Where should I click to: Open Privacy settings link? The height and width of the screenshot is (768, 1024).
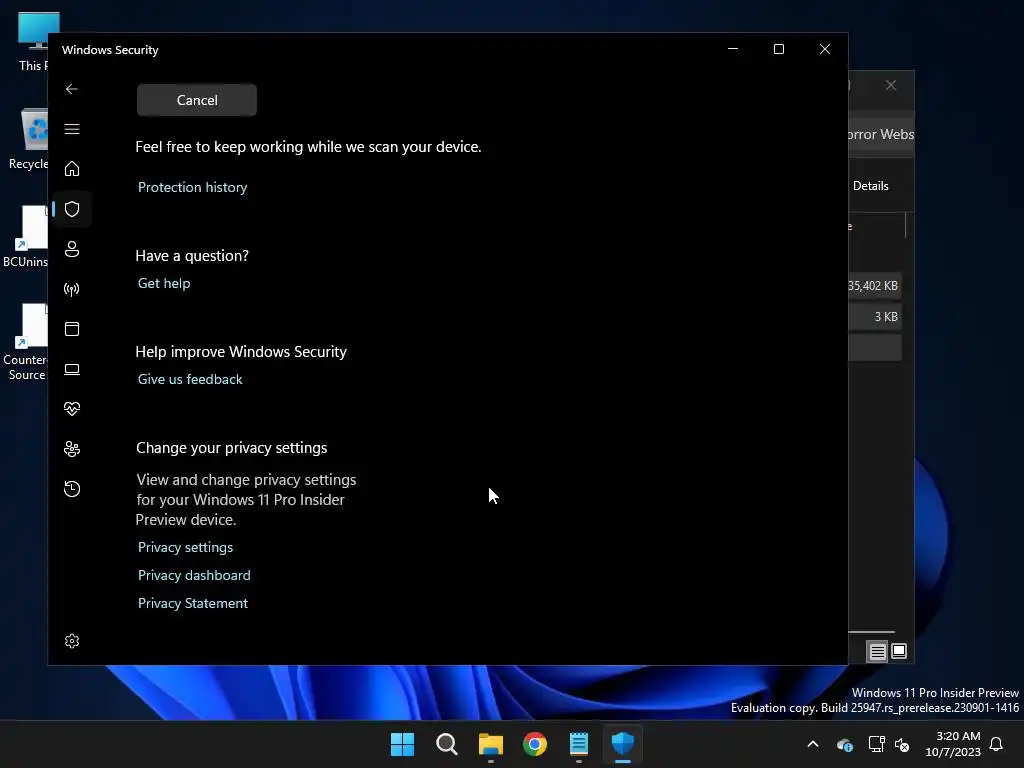185,547
